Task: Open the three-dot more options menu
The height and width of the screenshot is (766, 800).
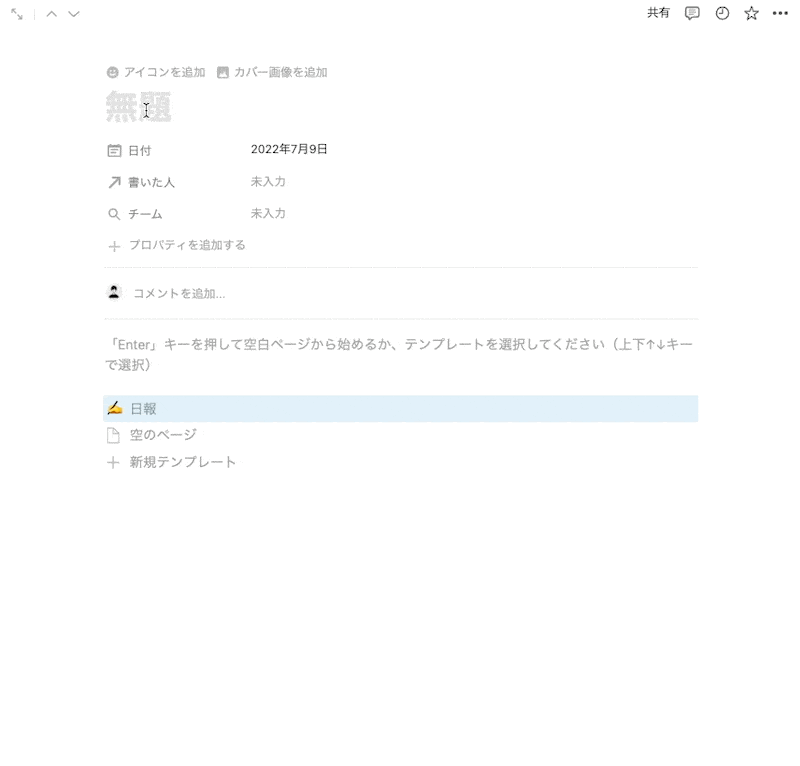Action: pyautogui.click(x=780, y=13)
